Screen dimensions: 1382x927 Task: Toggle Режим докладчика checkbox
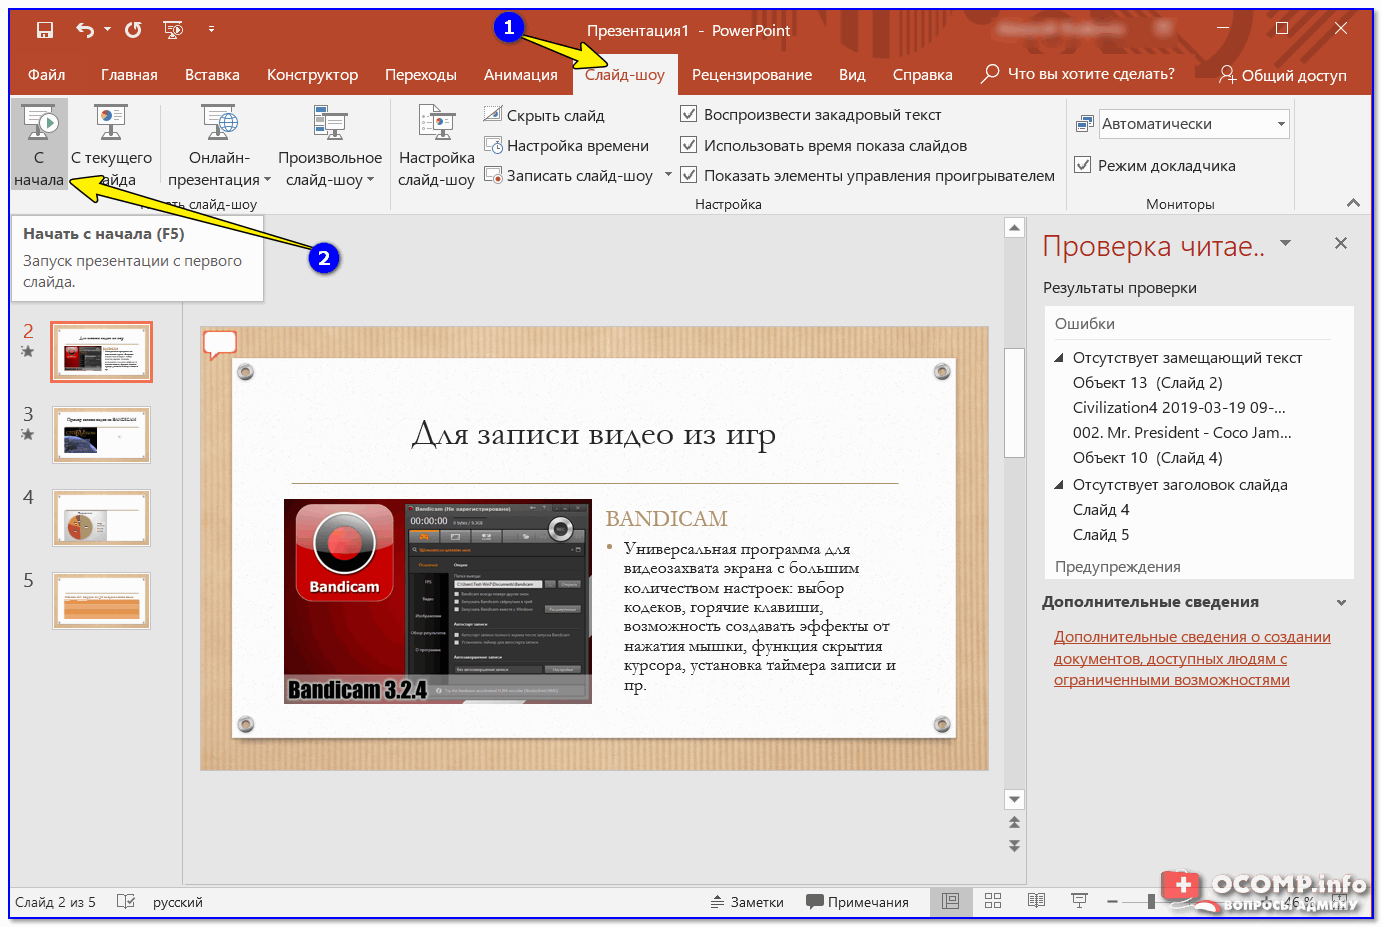[1082, 165]
